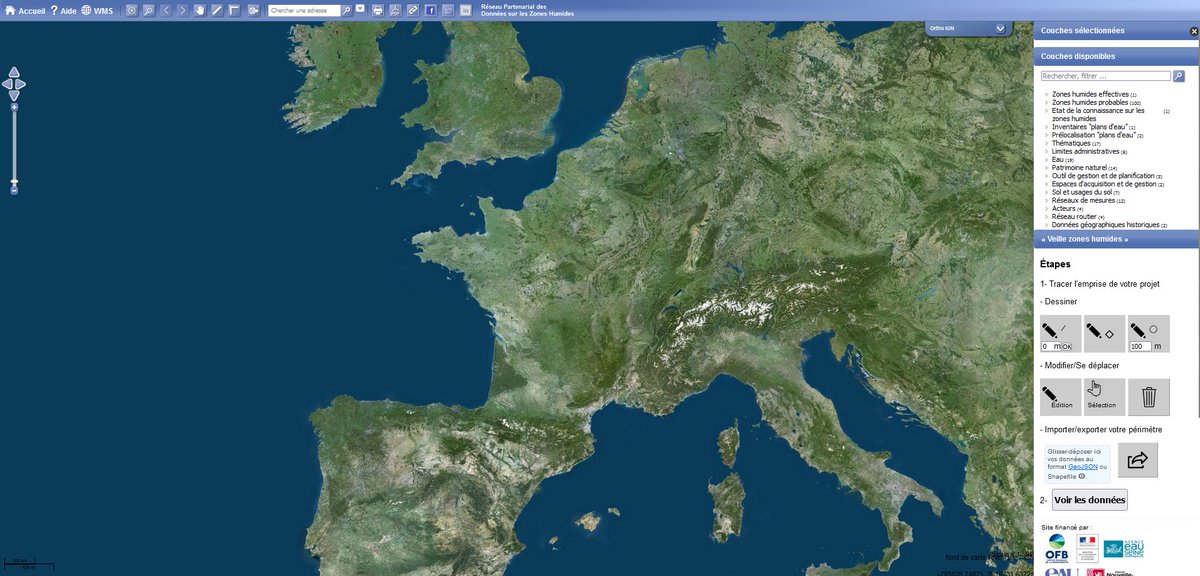Click the layer filter search icon
The height and width of the screenshot is (576, 1200).
(x=1178, y=76)
